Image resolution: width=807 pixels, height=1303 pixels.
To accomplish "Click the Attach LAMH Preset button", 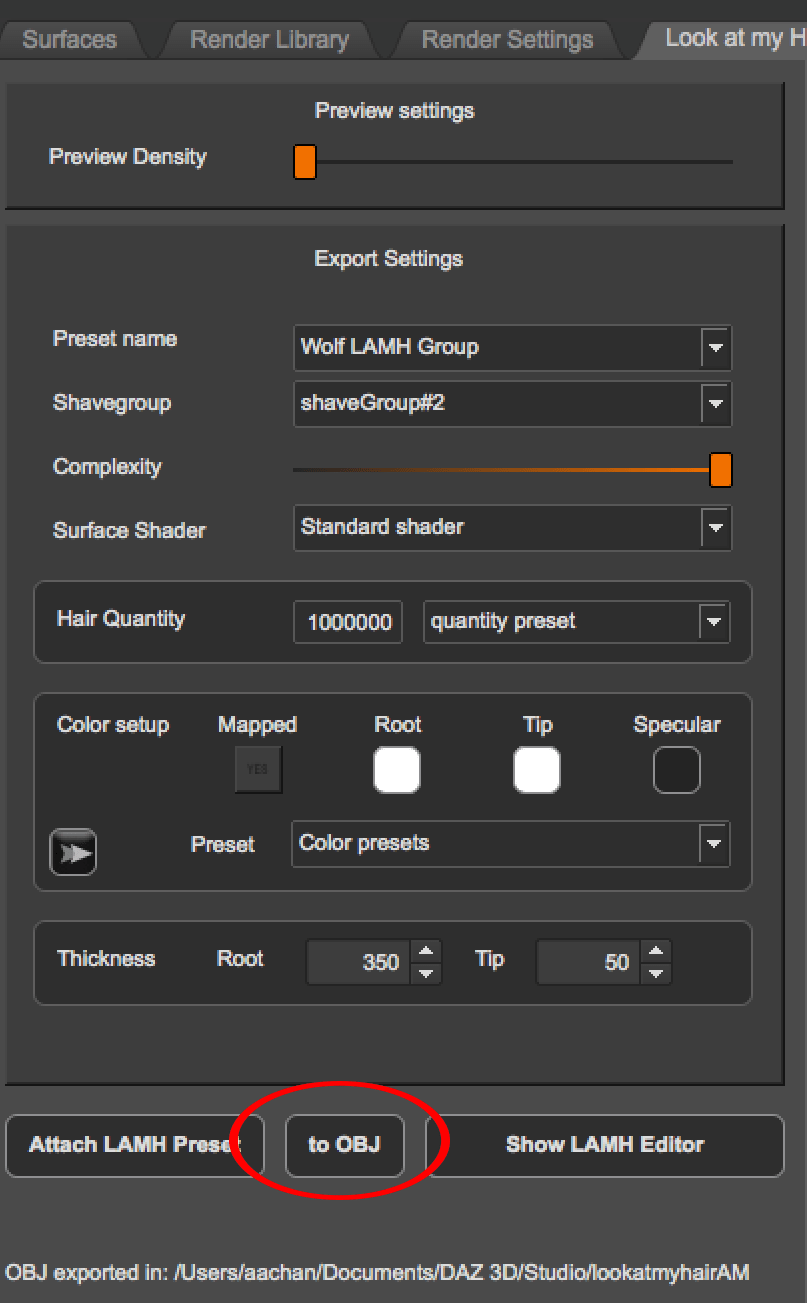I will click(x=134, y=1145).
